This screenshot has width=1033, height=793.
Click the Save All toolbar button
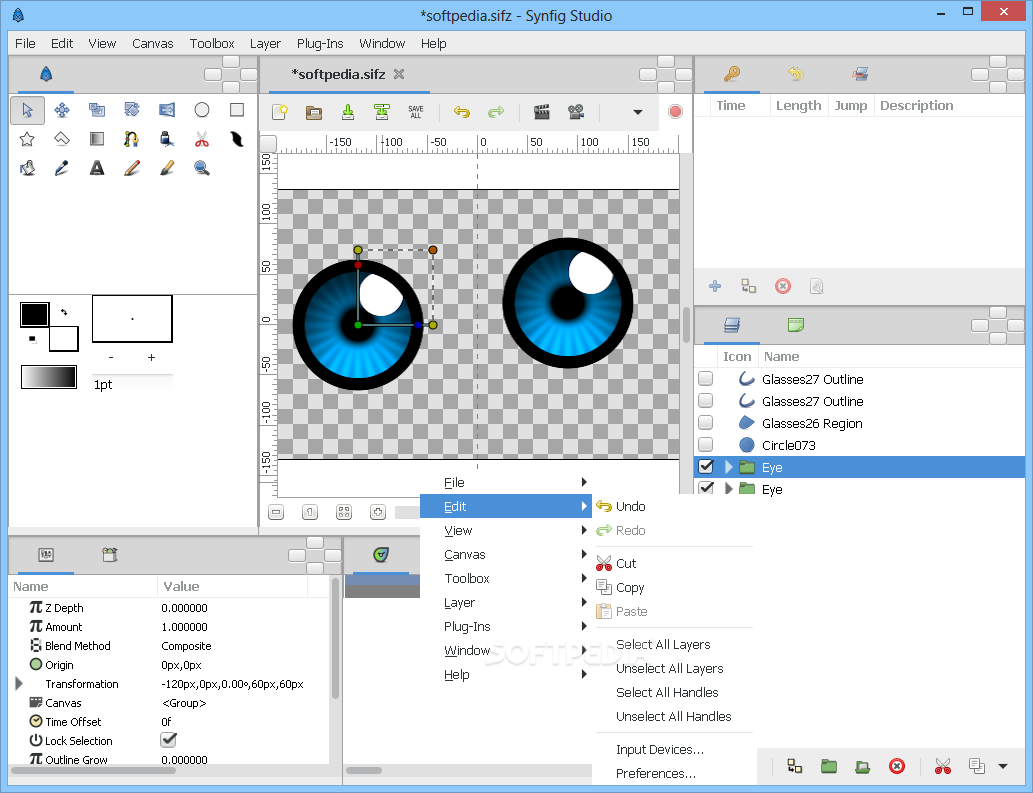pyautogui.click(x=416, y=112)
